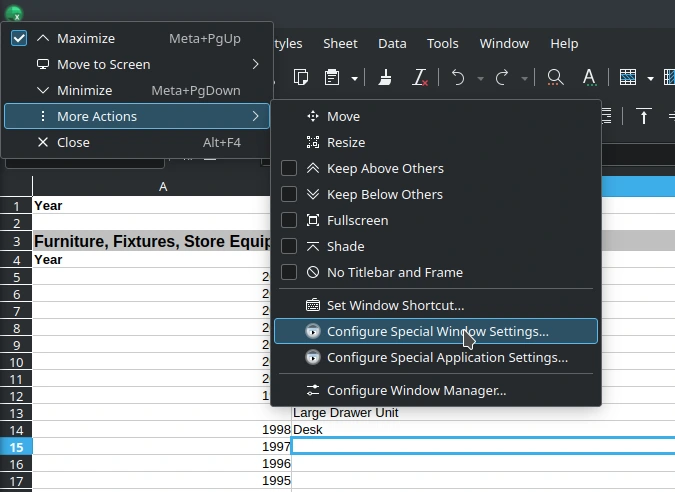Click the Spelling check icon

coord(589,78)
